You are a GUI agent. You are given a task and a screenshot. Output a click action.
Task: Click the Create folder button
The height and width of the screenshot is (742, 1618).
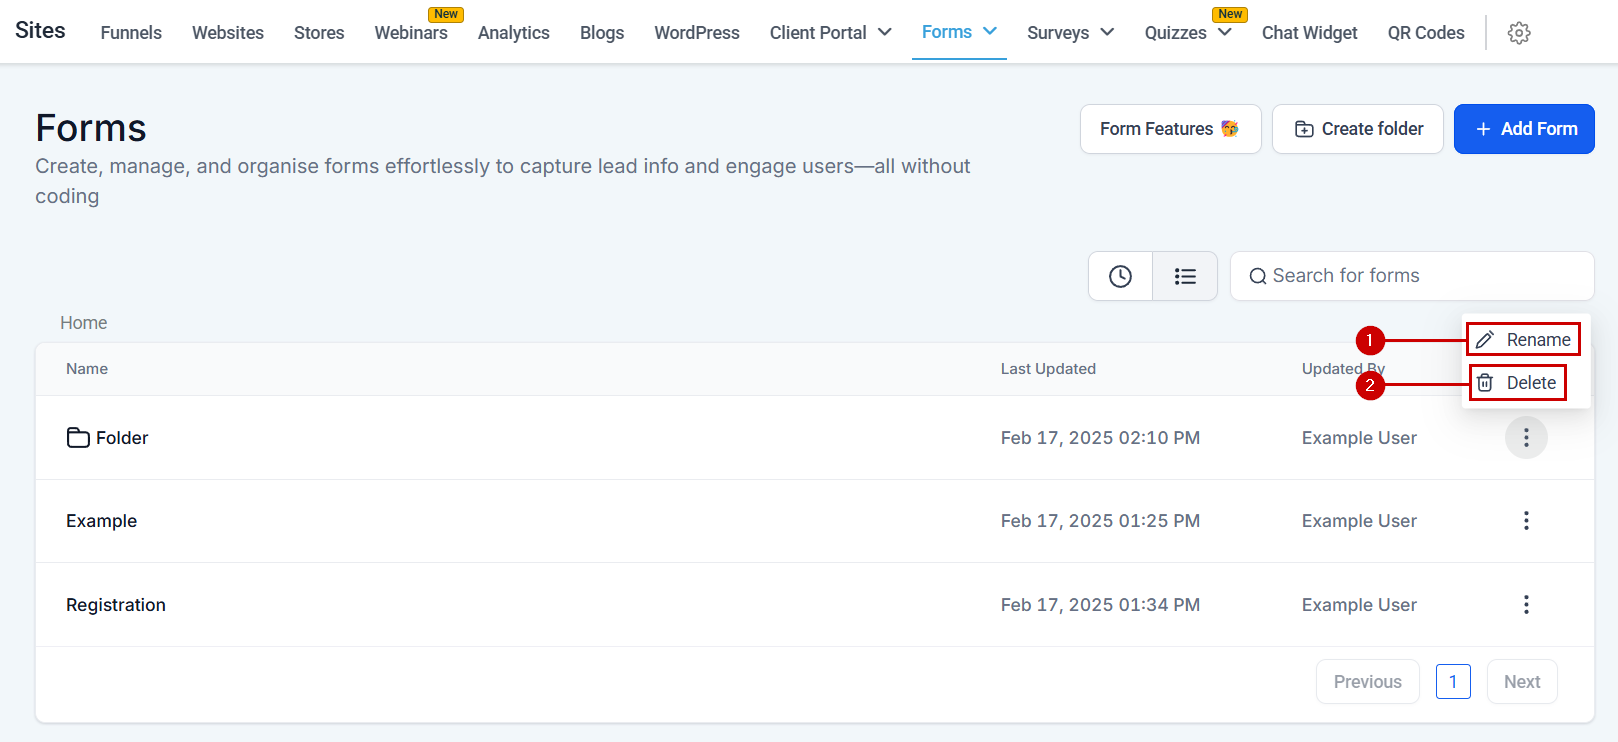coord(1357,129)
